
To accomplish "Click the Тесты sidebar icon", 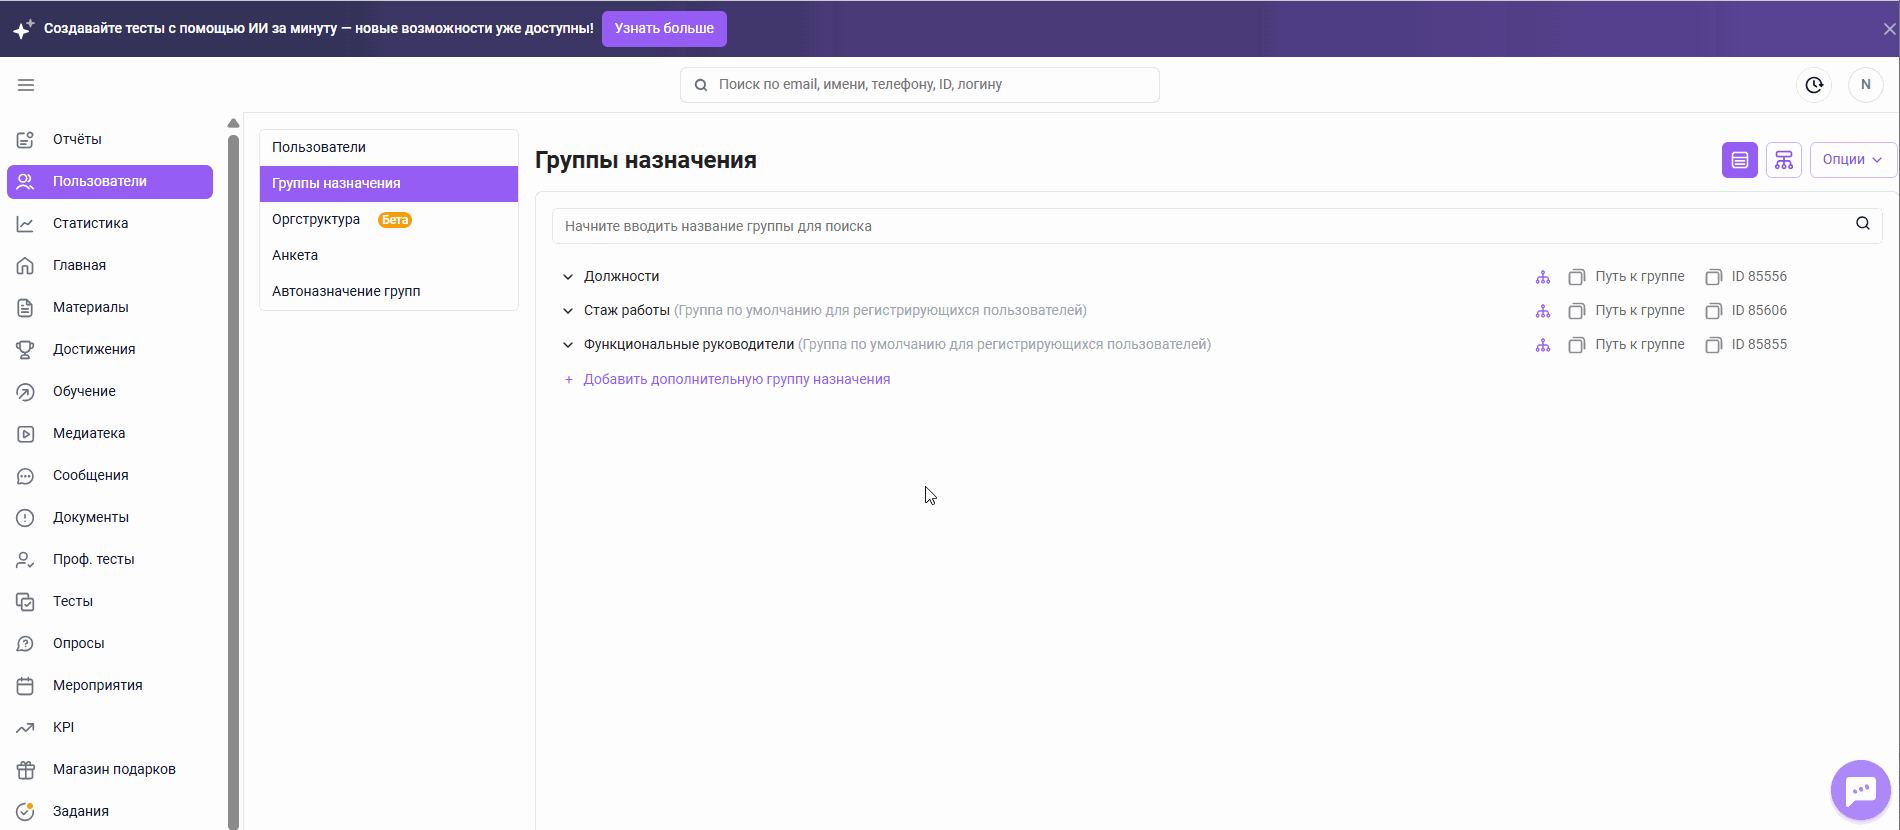I will pyautogui.click(x=26, y=602).
